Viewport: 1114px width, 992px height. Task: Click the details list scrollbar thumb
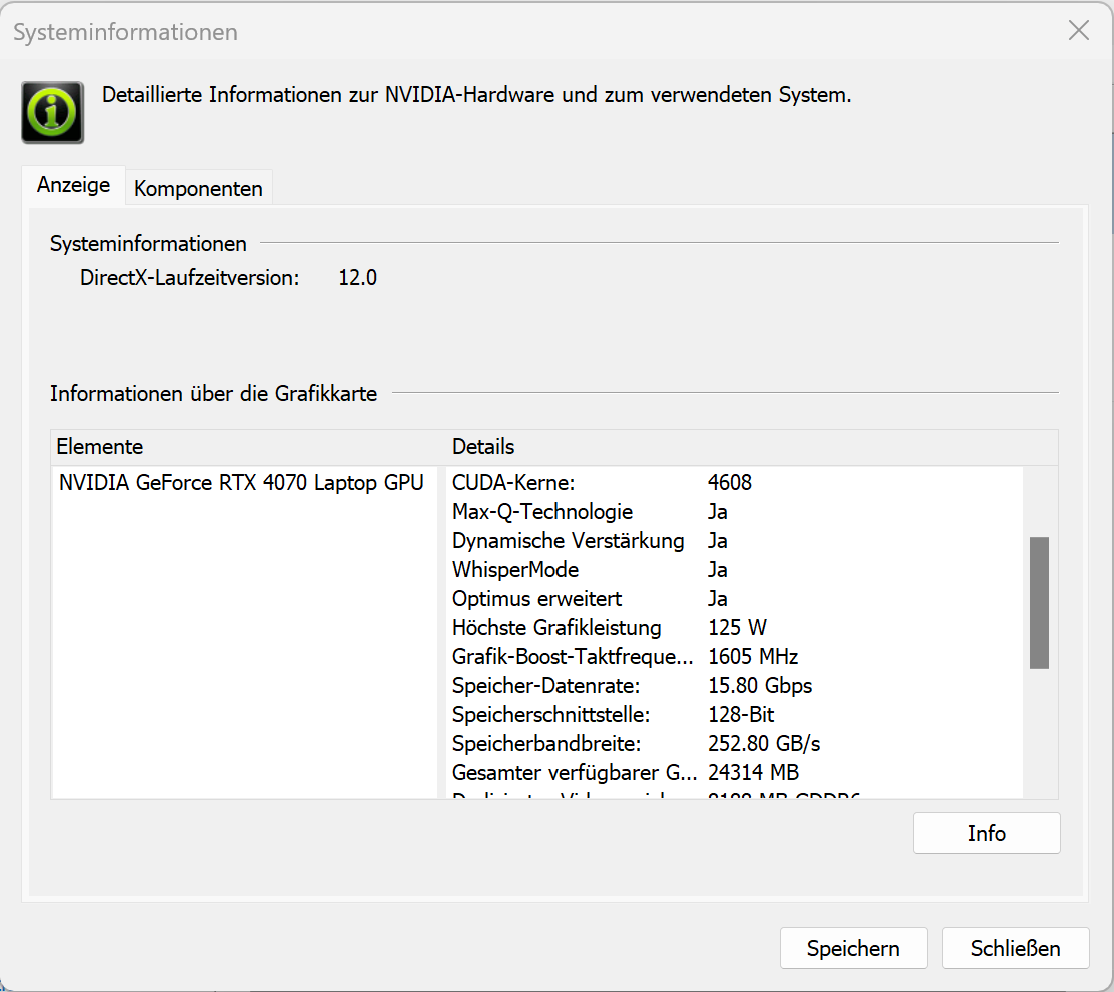pyautogui.click(x=1039, y=602)
